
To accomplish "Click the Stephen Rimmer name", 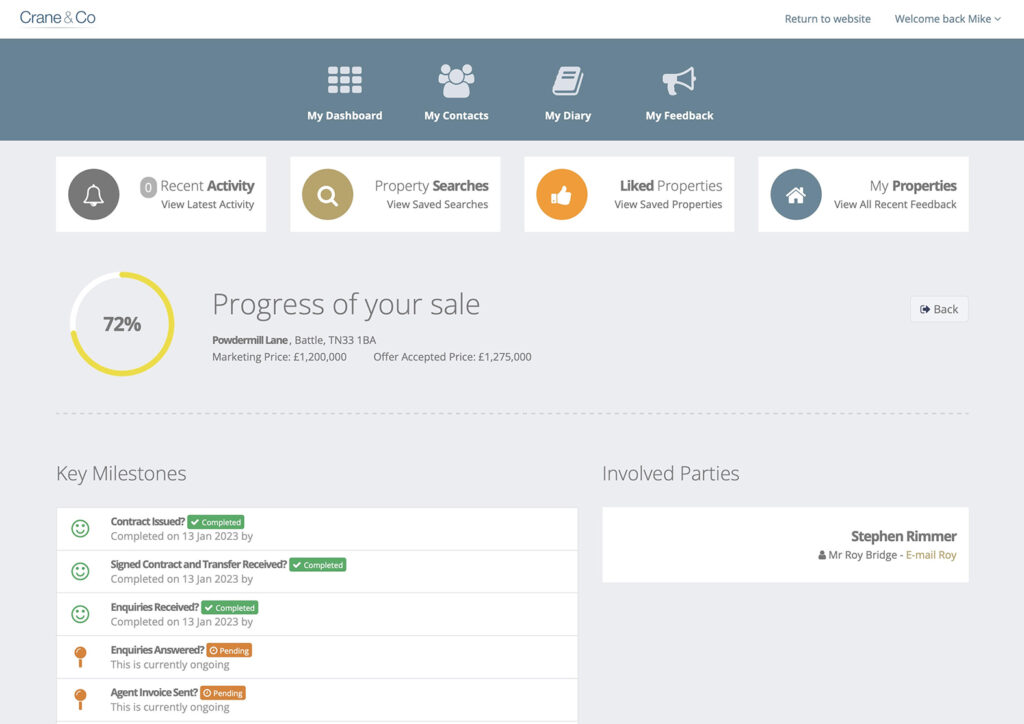I will point(904,536).
